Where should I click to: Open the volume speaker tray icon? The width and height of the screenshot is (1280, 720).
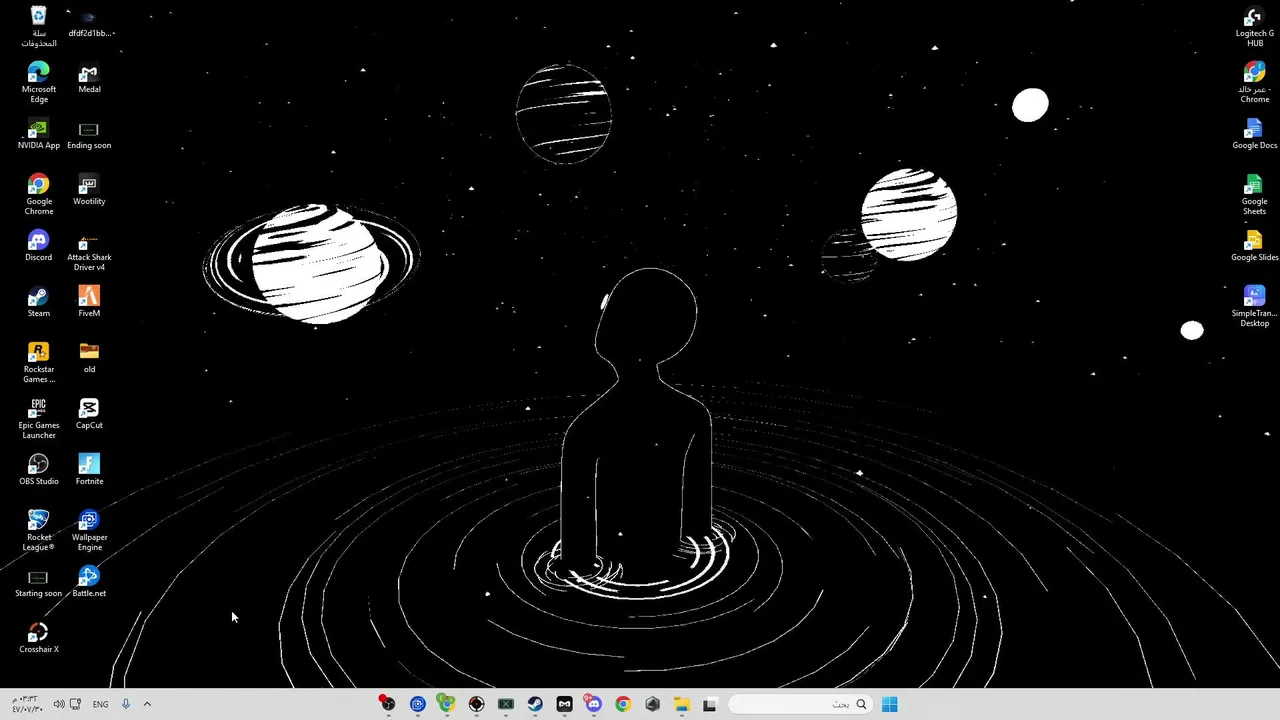coord(58,704)
